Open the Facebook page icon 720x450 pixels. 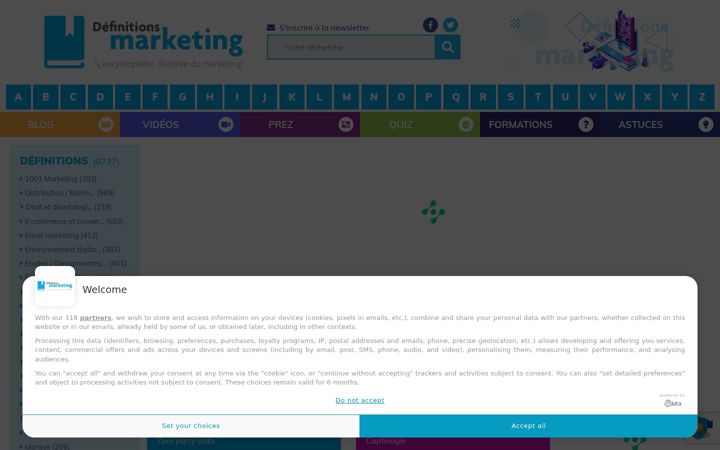click(430, 25)
